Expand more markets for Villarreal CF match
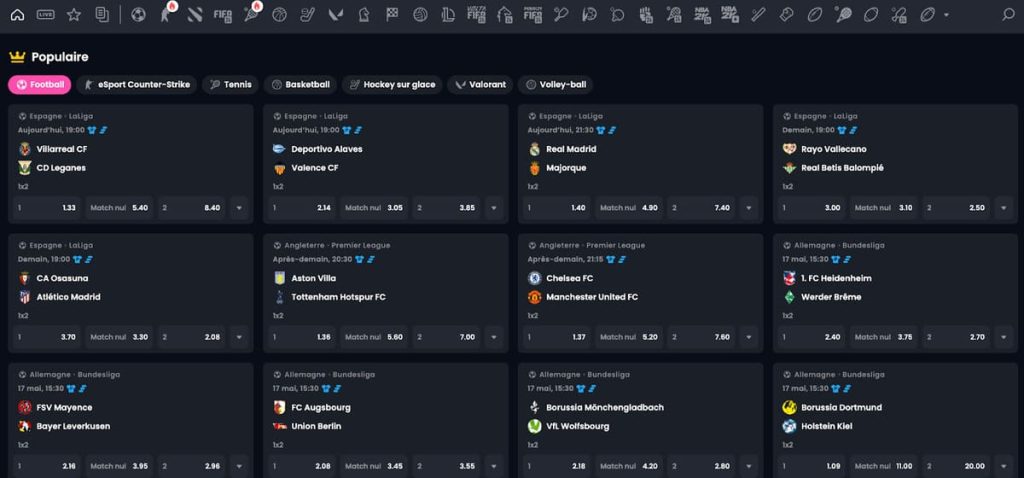Screen dimensions: 1024x478 point(239,208)
